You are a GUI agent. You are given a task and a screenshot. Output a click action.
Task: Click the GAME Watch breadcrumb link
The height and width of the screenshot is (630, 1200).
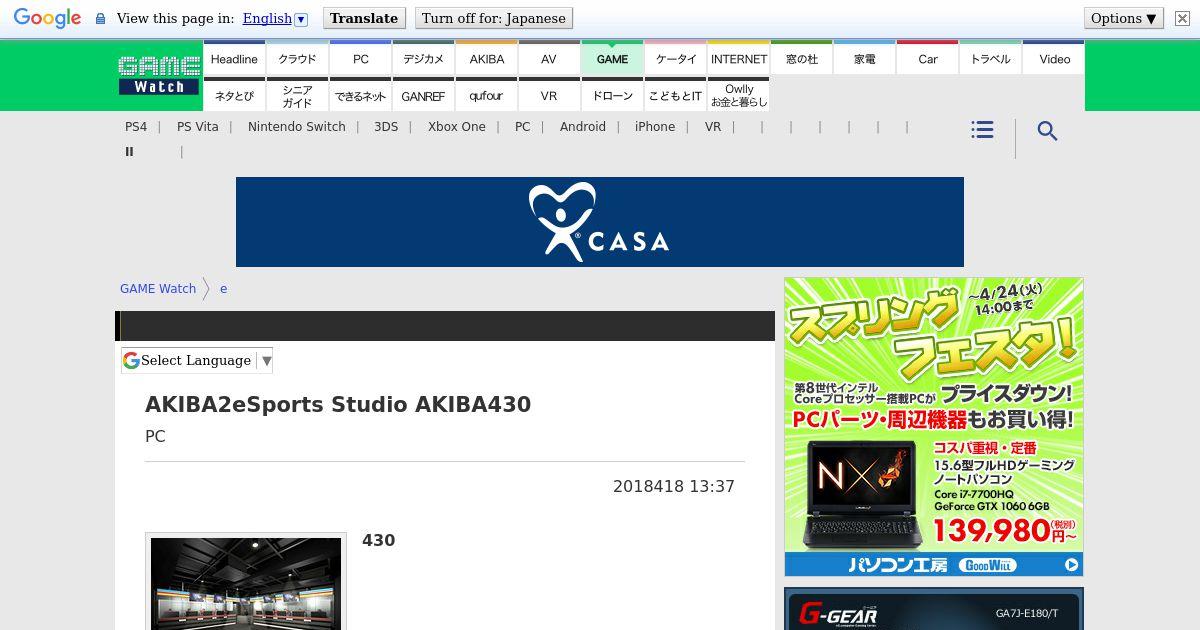click(x=158, y=289)
